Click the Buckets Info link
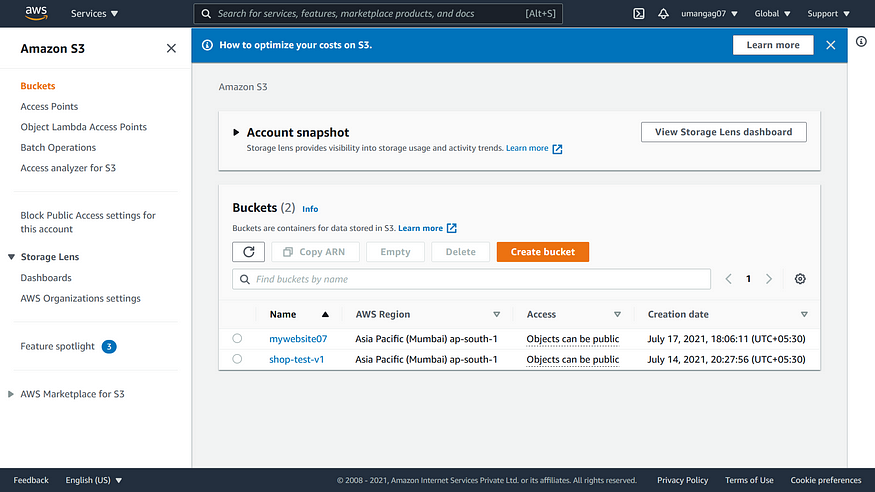This screenshot has height=492, width=875. point(310,209)
